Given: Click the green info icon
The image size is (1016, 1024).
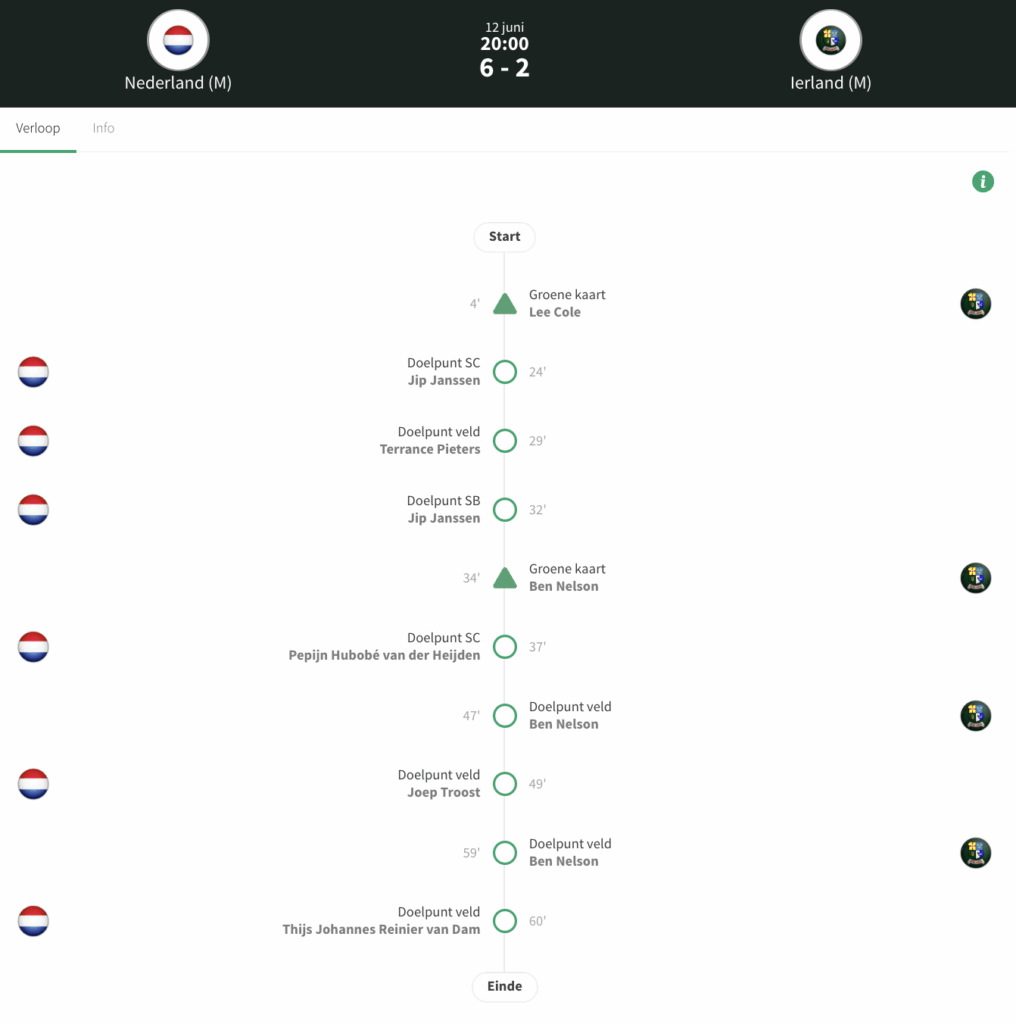Looking at the screenshot, I should tap(983, 181).
